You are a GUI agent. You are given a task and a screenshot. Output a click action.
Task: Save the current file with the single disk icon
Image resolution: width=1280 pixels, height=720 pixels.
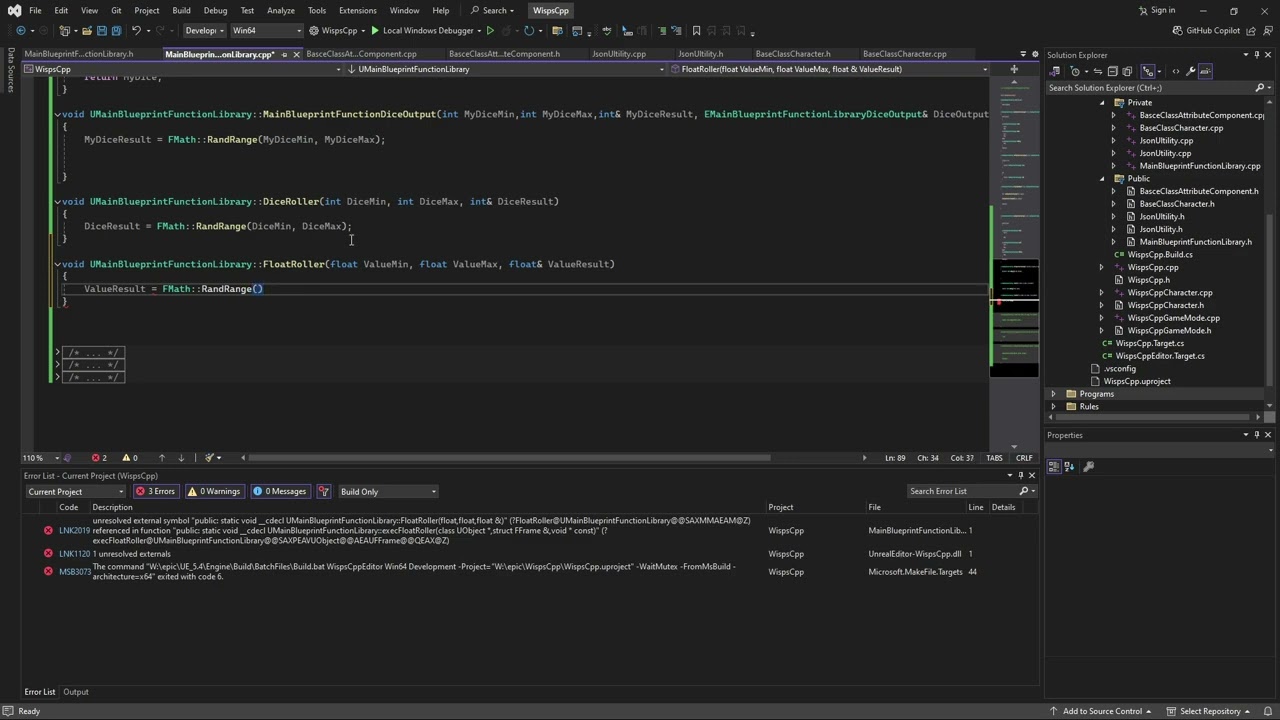(x=101, y=31)
